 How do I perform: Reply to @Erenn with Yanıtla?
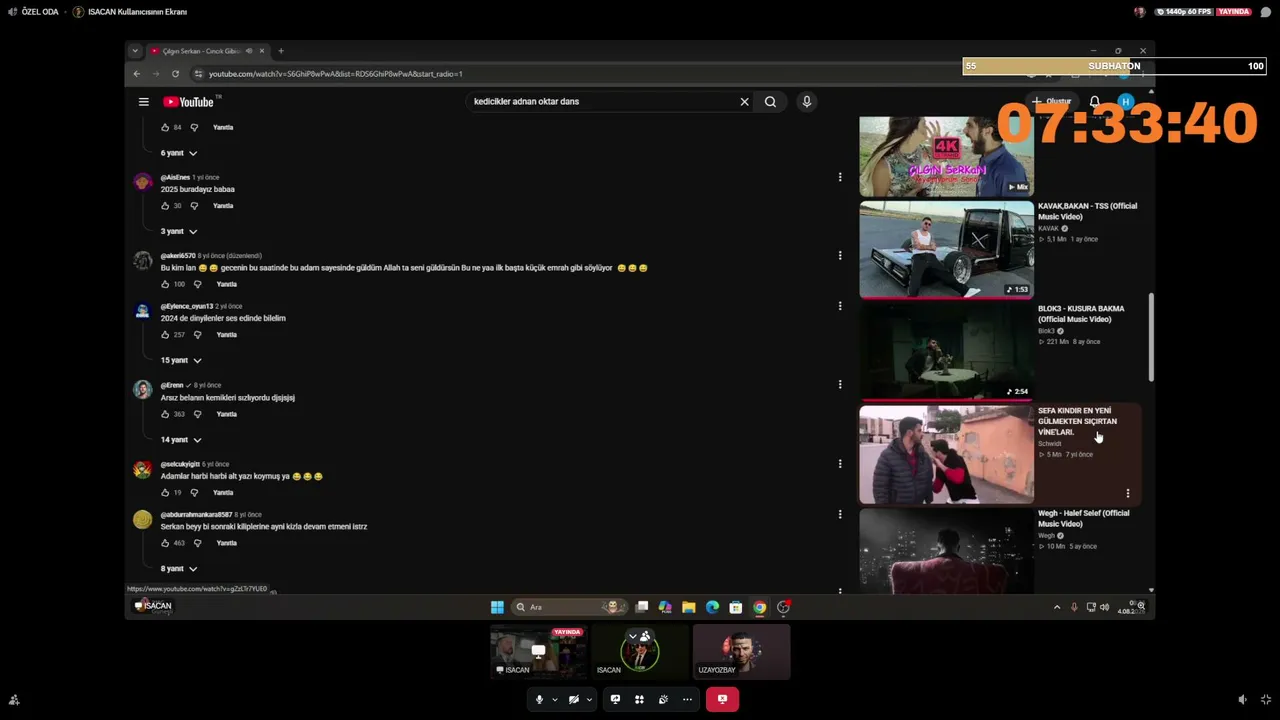pos(227,414)
